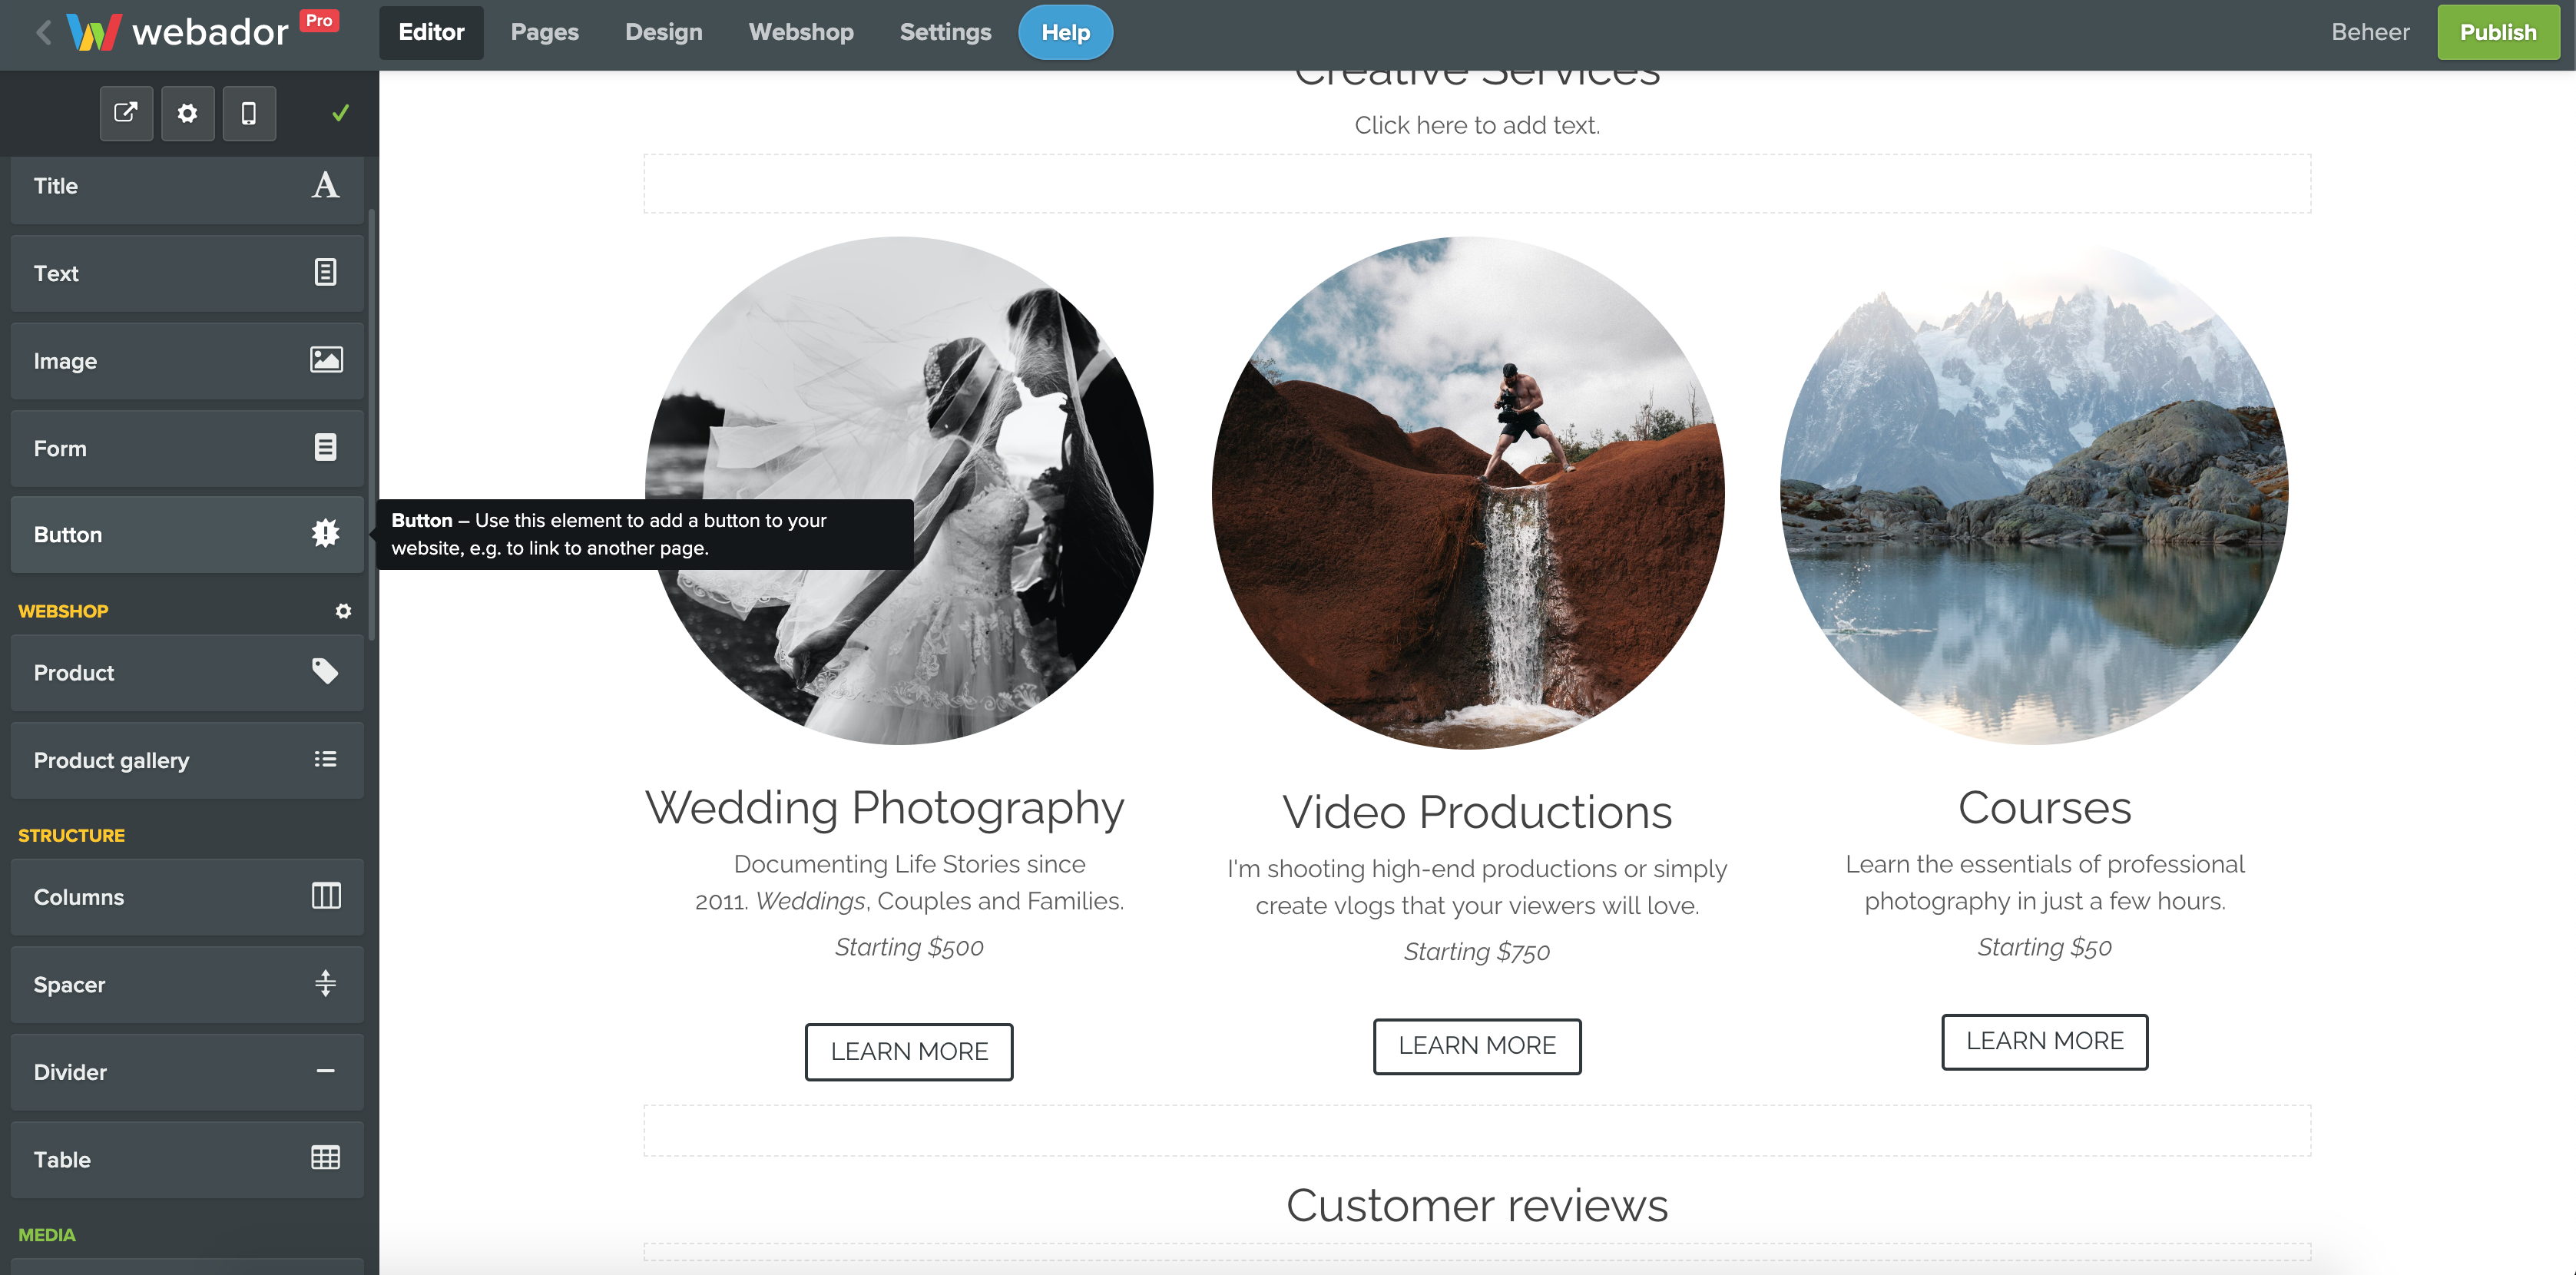
Task: Add a Form element
Action: point(187,448)
